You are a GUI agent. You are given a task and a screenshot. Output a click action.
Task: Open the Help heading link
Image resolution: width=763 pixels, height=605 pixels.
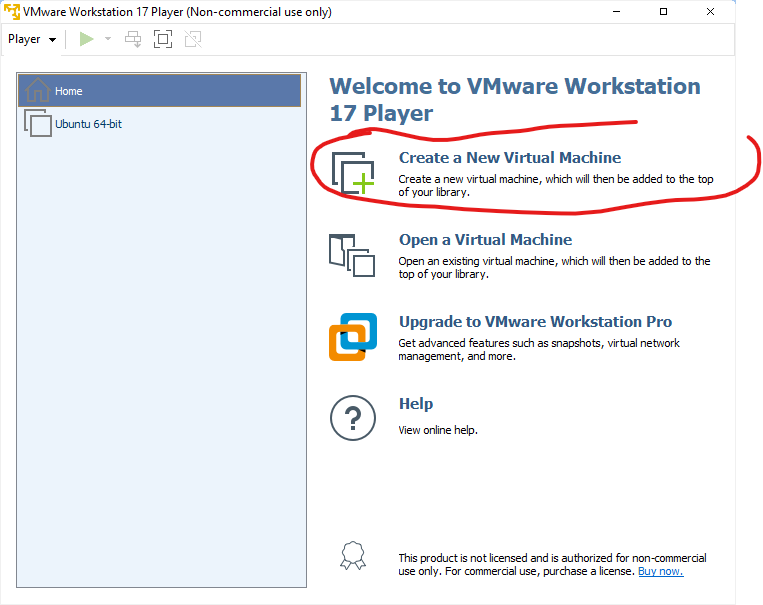coord(416,404)
